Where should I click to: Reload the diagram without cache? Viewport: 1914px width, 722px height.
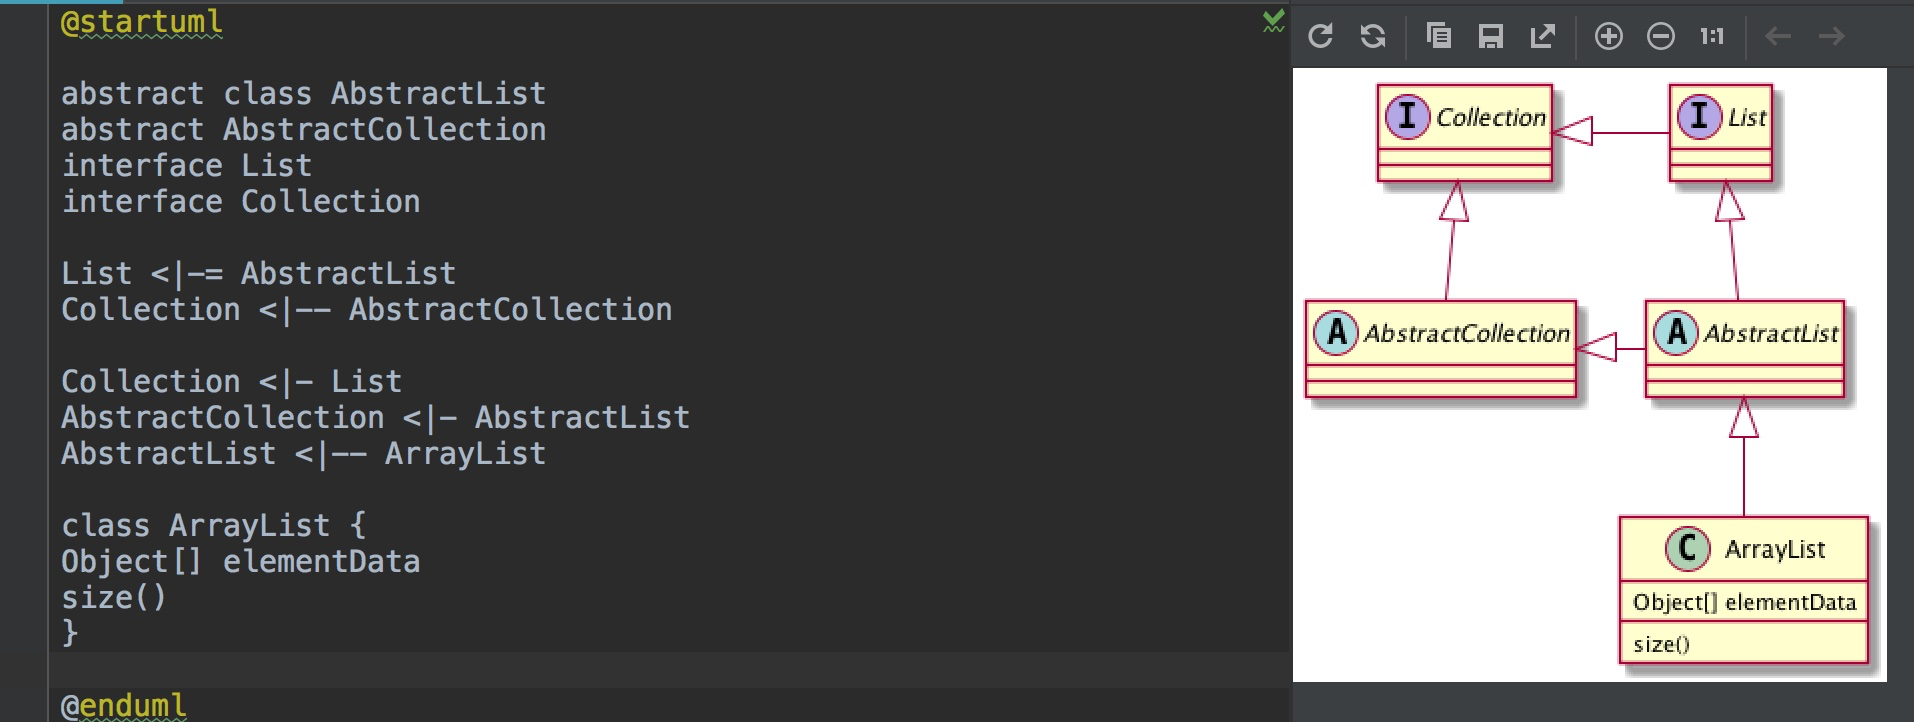click(x=1372, y=36)
